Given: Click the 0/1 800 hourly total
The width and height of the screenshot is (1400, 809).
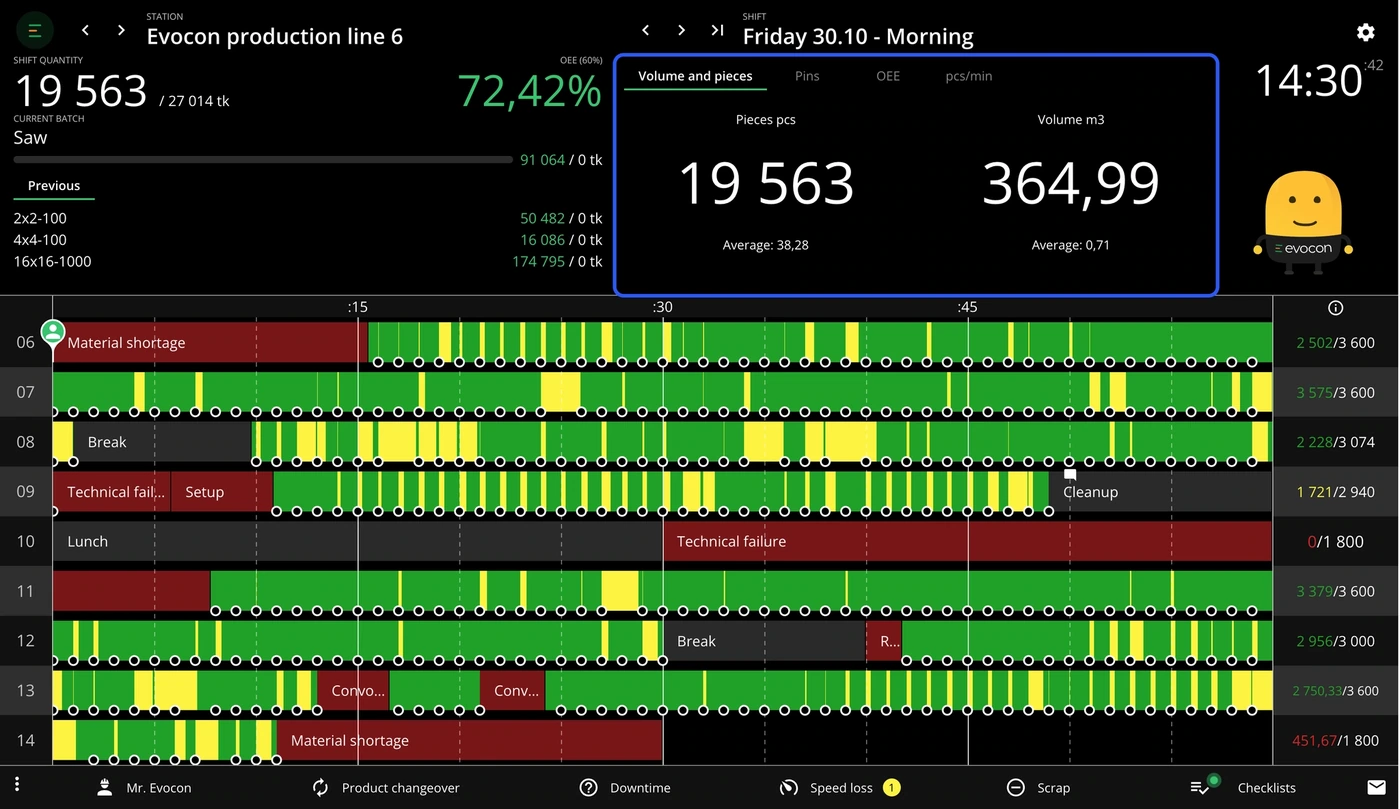Looking at the screenshot, I should click(1335, 541).
